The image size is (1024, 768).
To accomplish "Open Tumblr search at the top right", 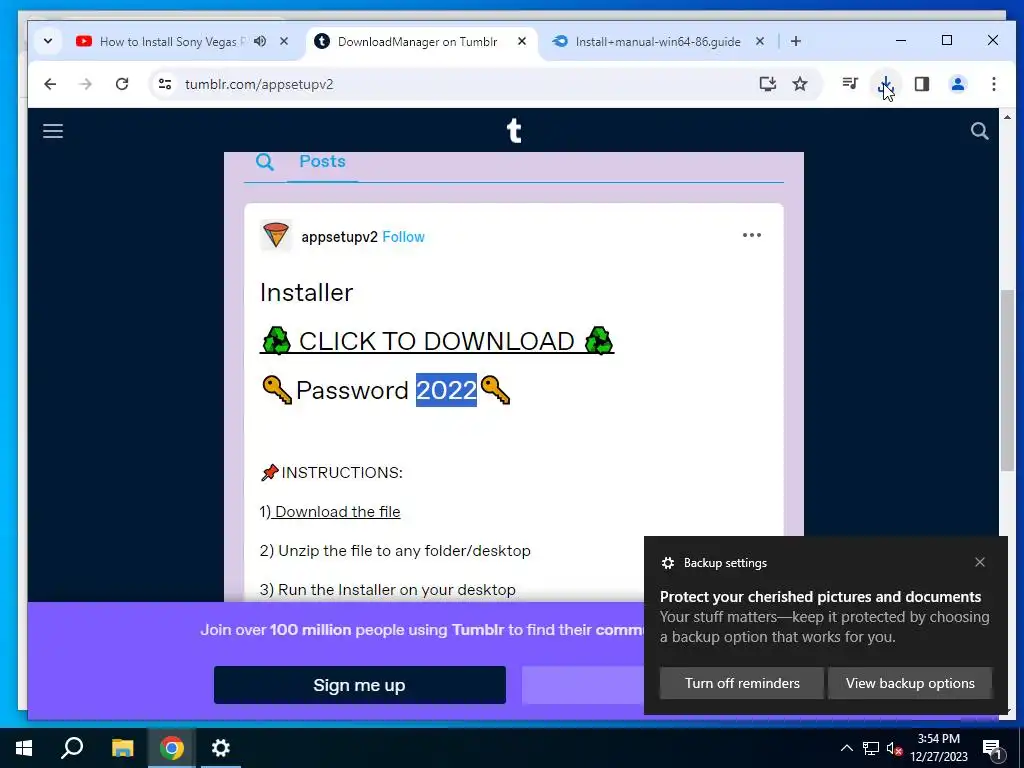I will pyautogui.click(x=980, y=131).
